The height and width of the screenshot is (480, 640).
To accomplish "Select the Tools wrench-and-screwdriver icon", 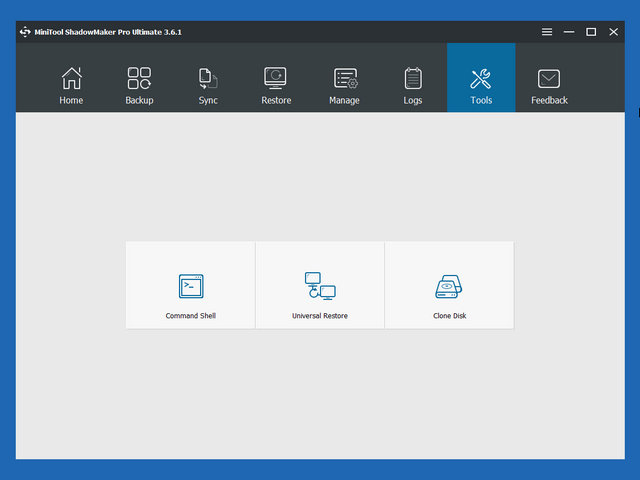I will tap(481, 78).
